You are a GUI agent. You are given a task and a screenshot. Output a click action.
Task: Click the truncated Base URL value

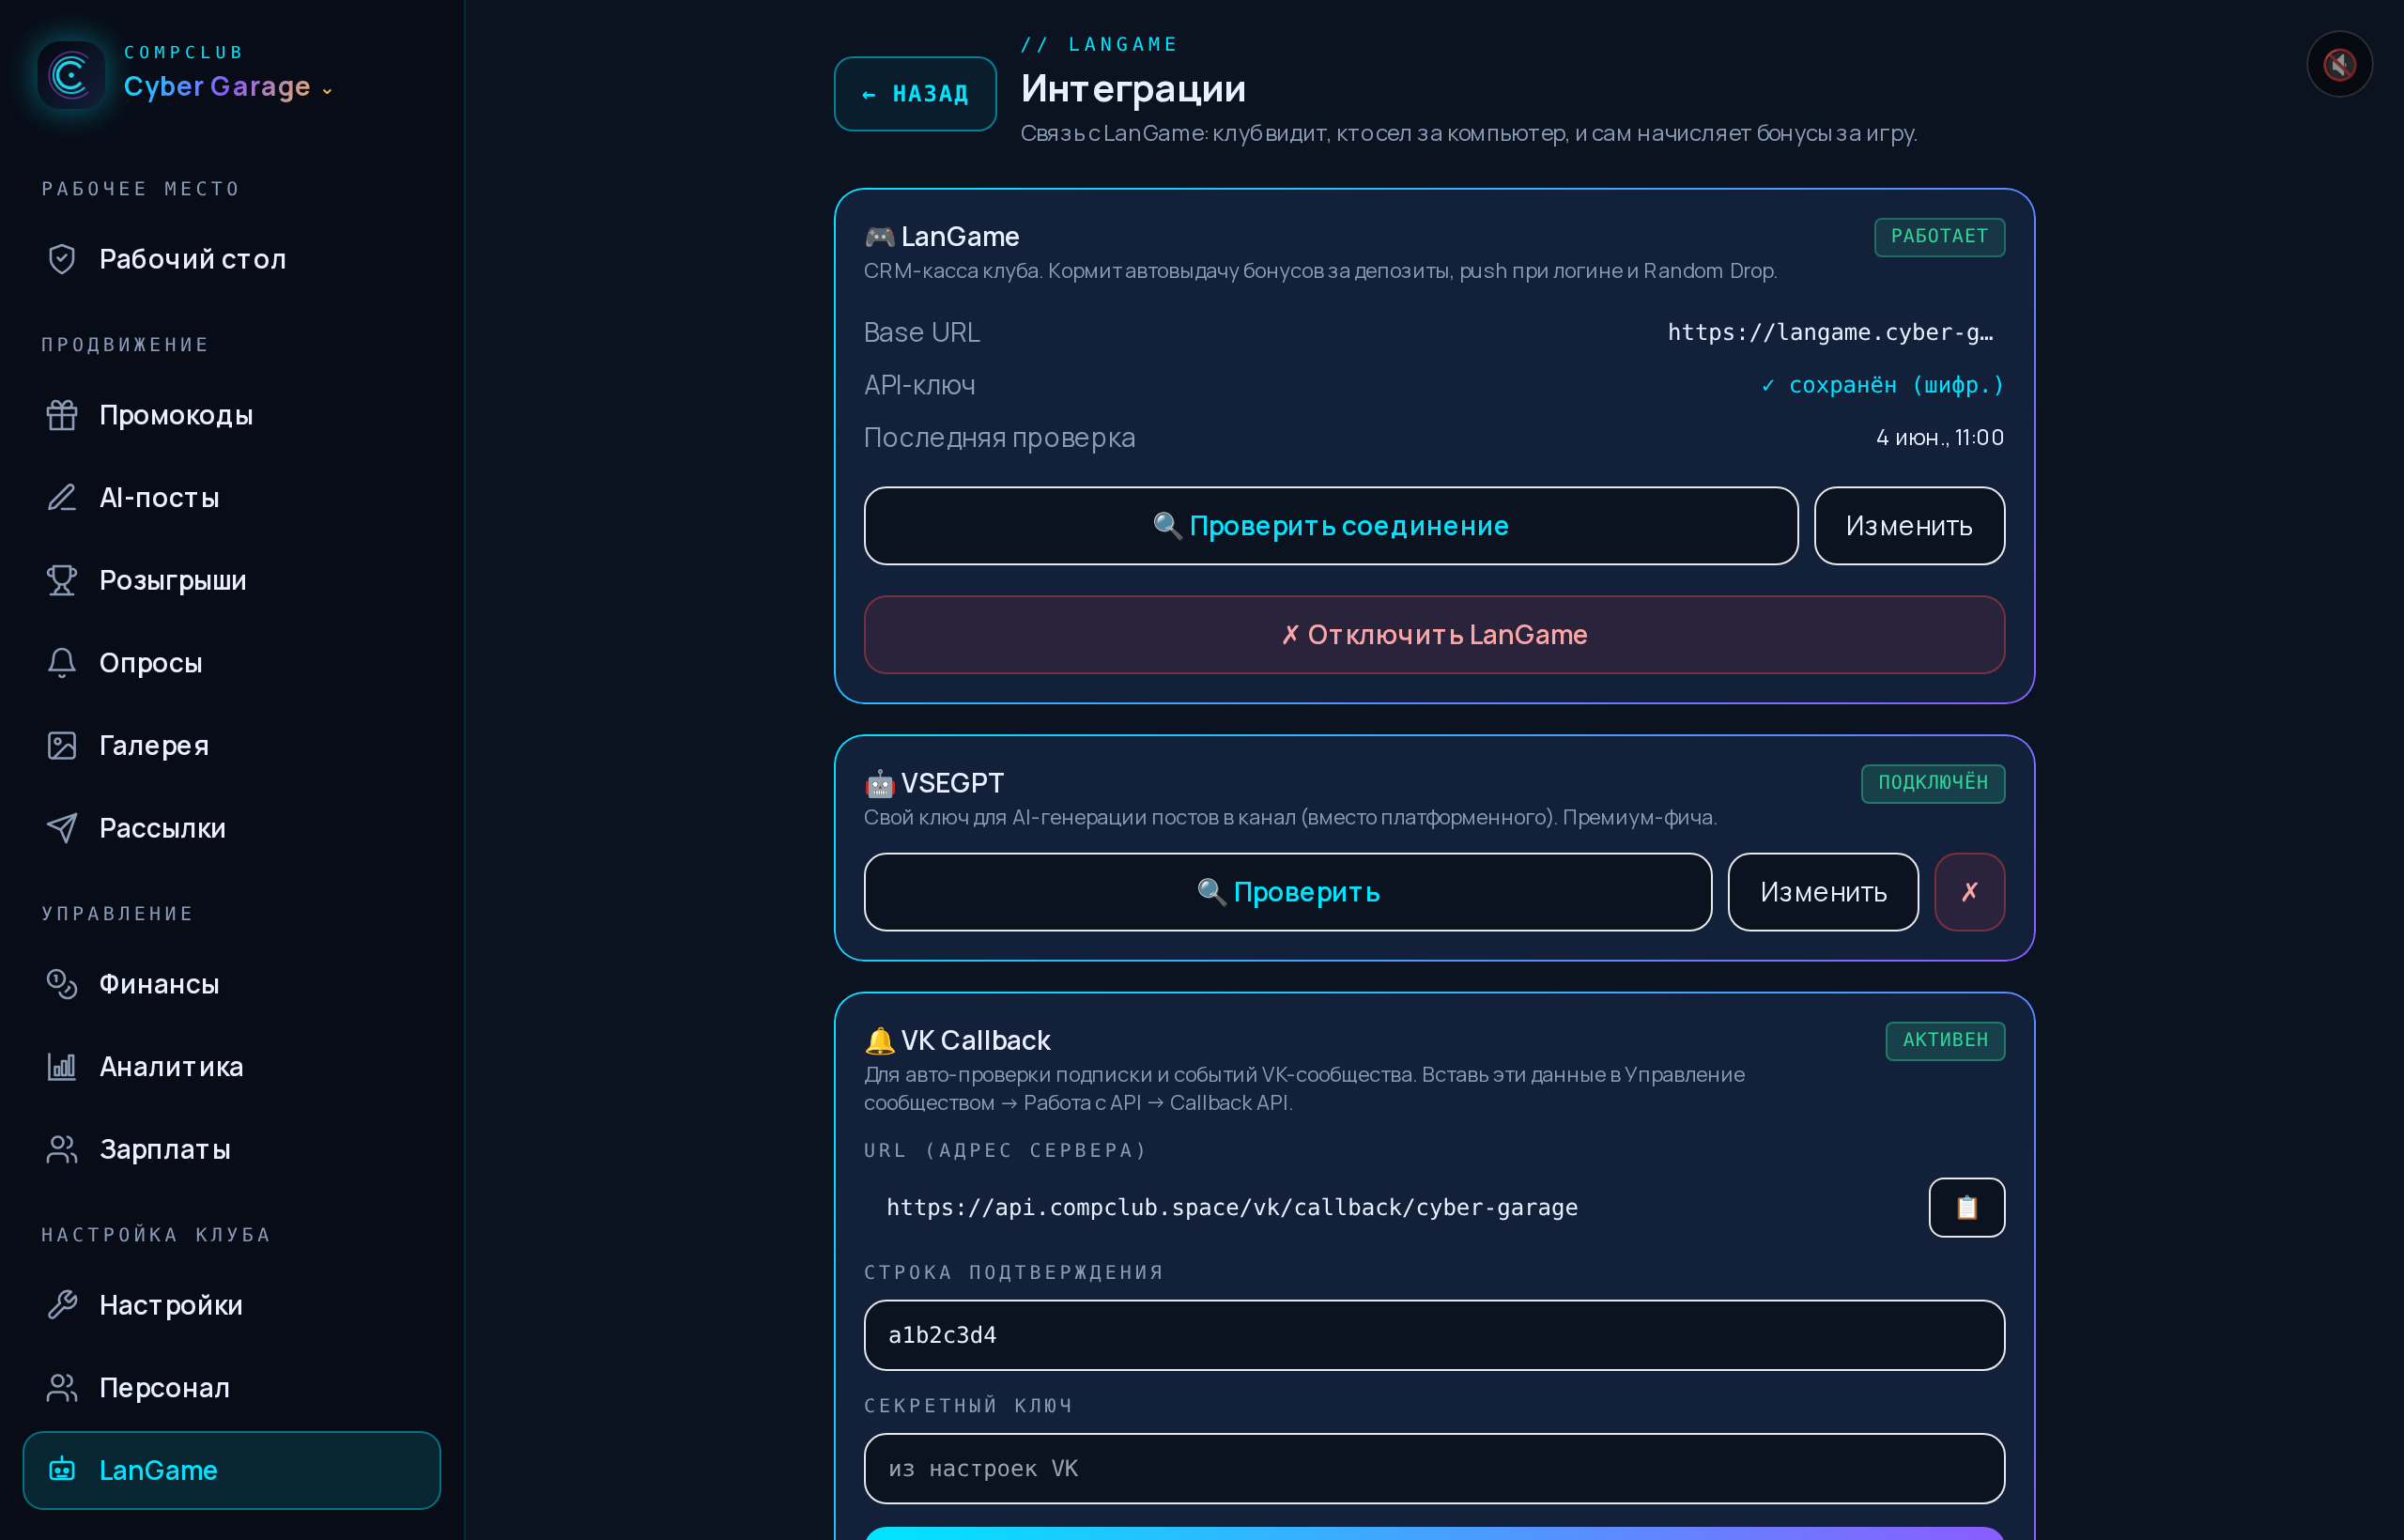point(1830,333)
